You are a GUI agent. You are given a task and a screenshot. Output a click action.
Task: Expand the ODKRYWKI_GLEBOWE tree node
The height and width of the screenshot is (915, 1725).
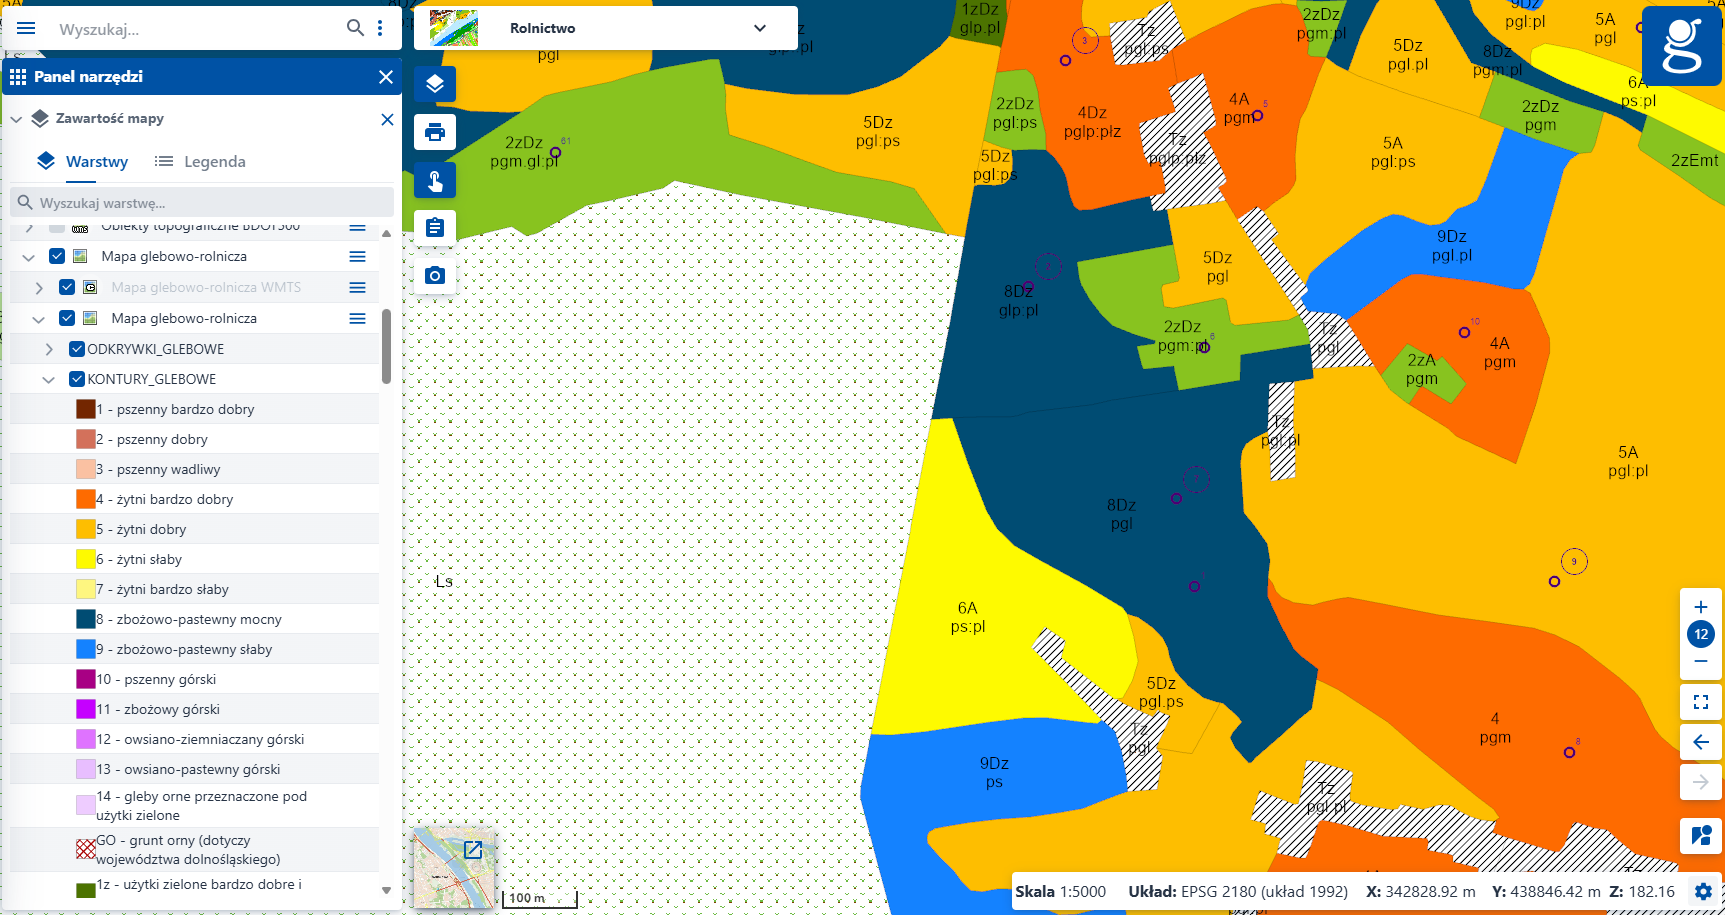tap(49, 348)
